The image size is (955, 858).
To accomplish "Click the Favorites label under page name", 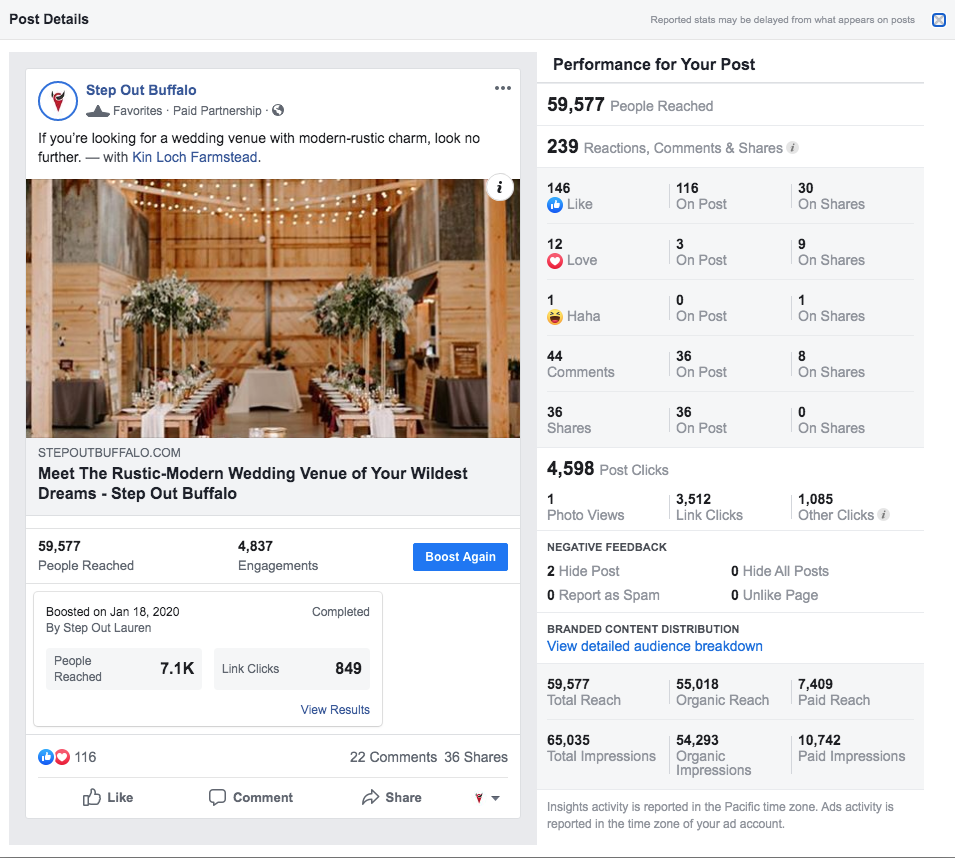I will [138, 111].
